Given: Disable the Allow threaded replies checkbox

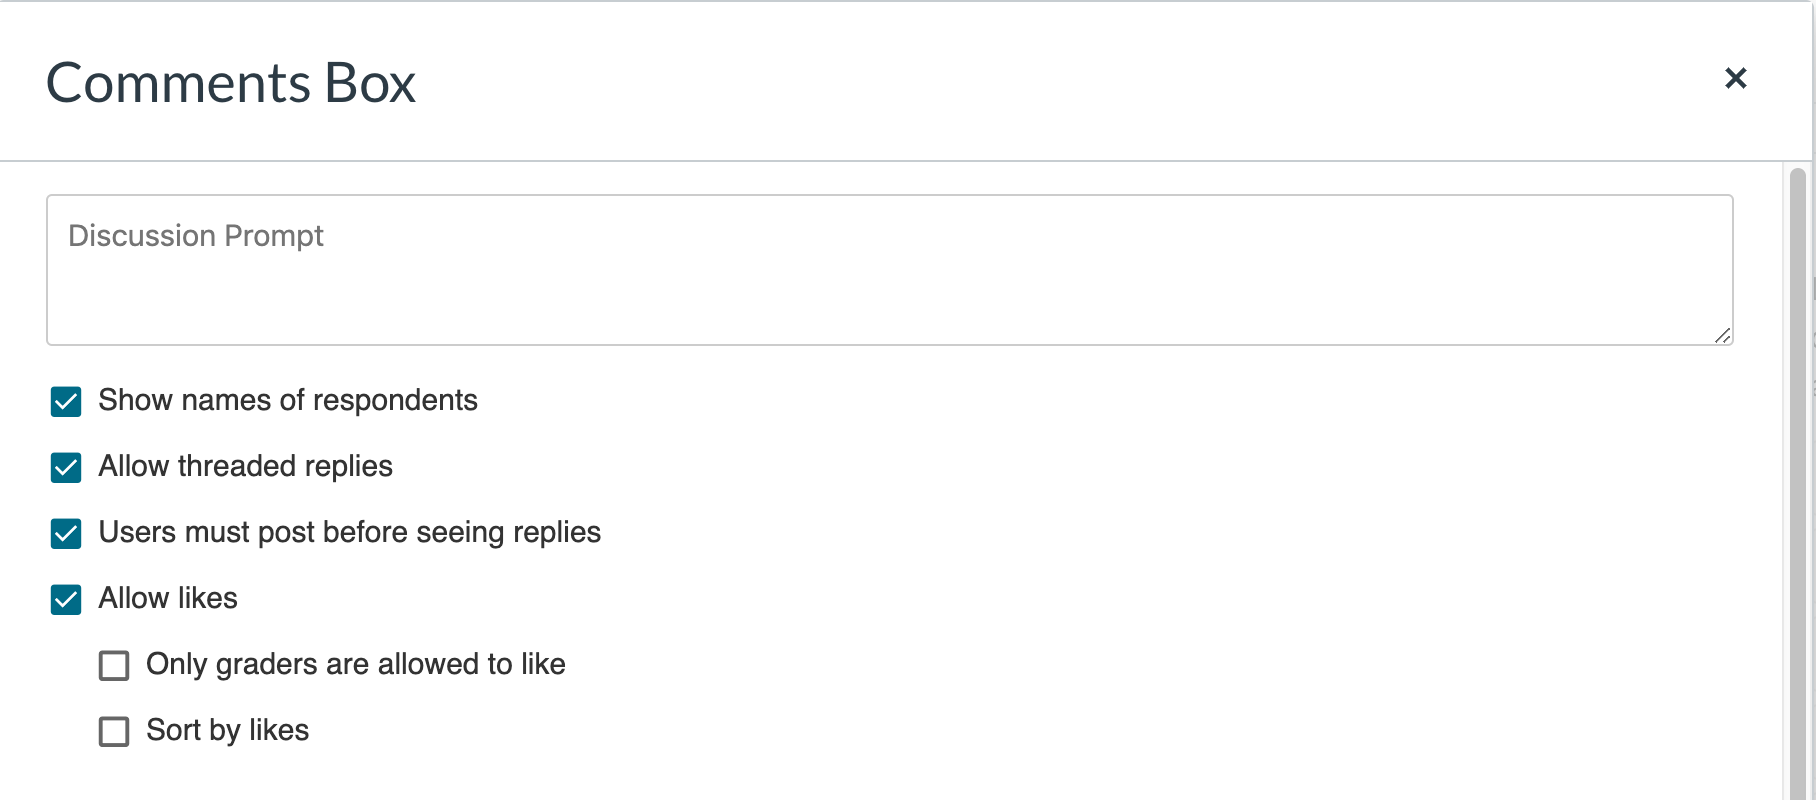Looking at the screenshot, I should click(x=66, y=468).
